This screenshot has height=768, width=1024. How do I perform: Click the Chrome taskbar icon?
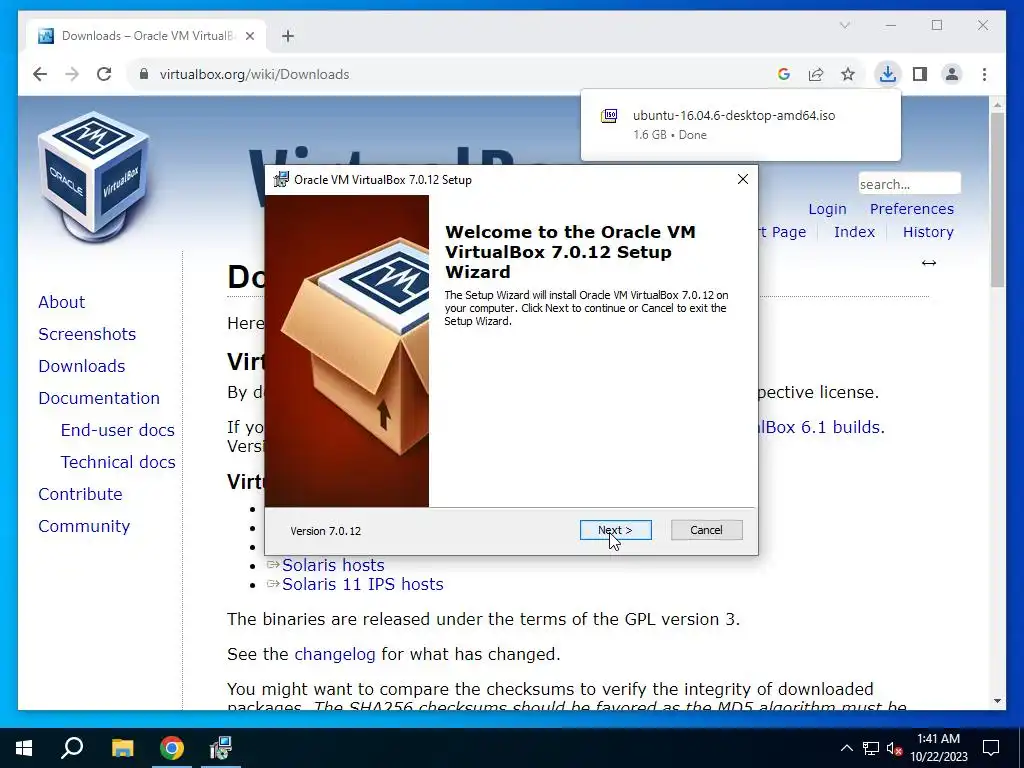point(172,748)
